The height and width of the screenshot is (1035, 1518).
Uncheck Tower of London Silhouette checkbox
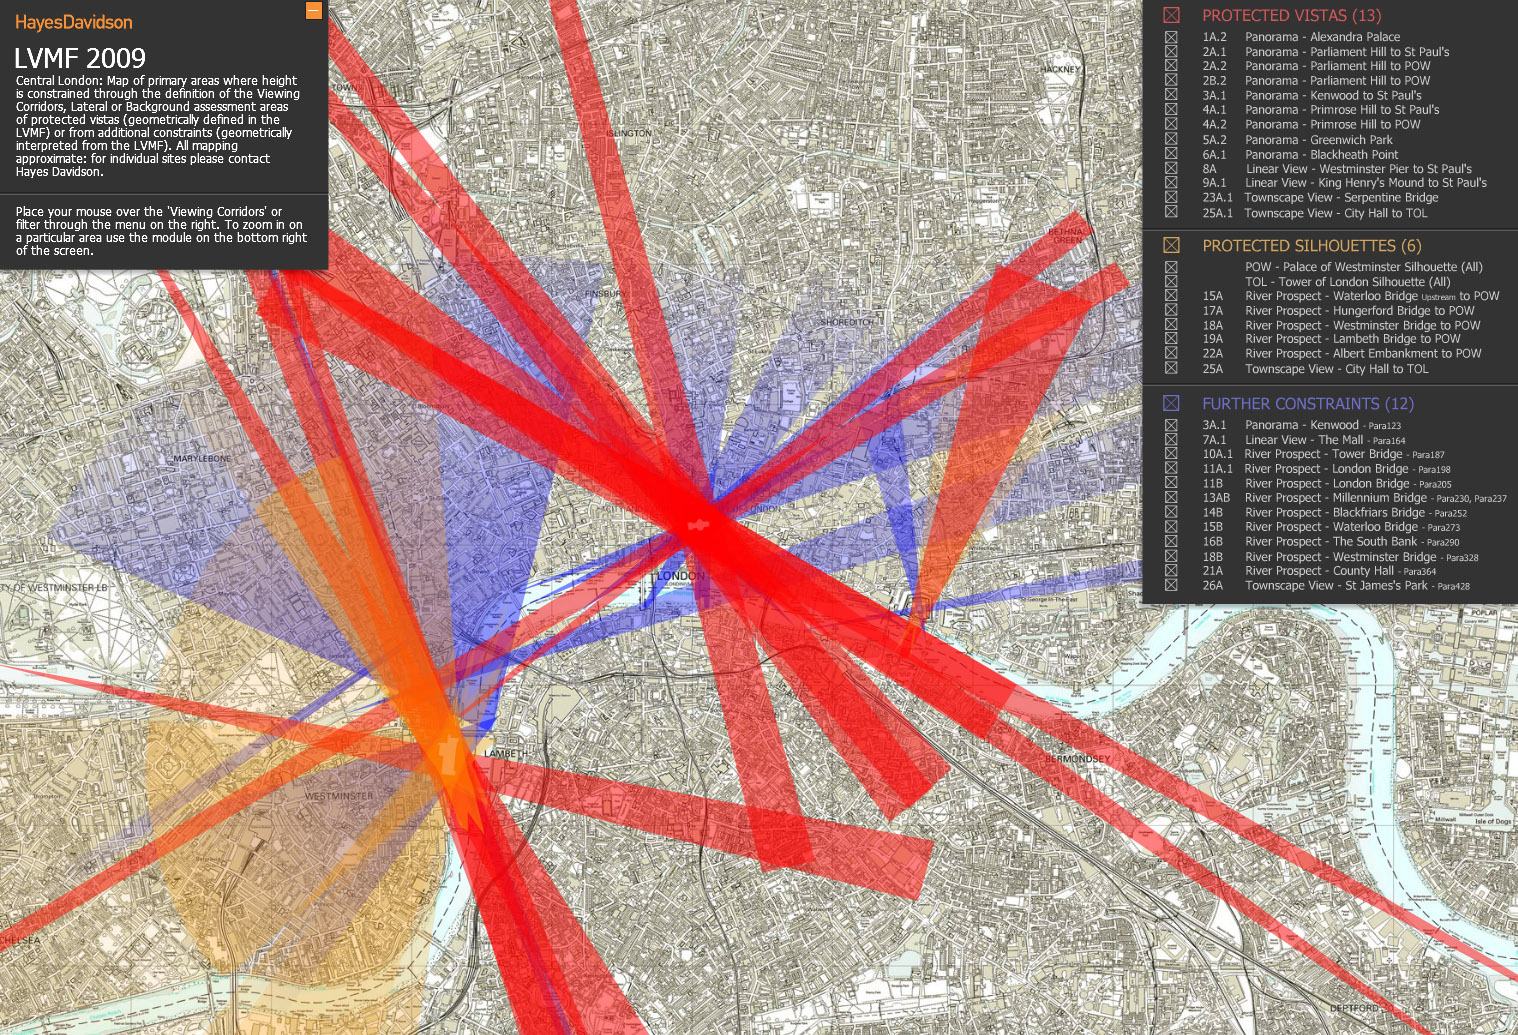point(1171,282)
